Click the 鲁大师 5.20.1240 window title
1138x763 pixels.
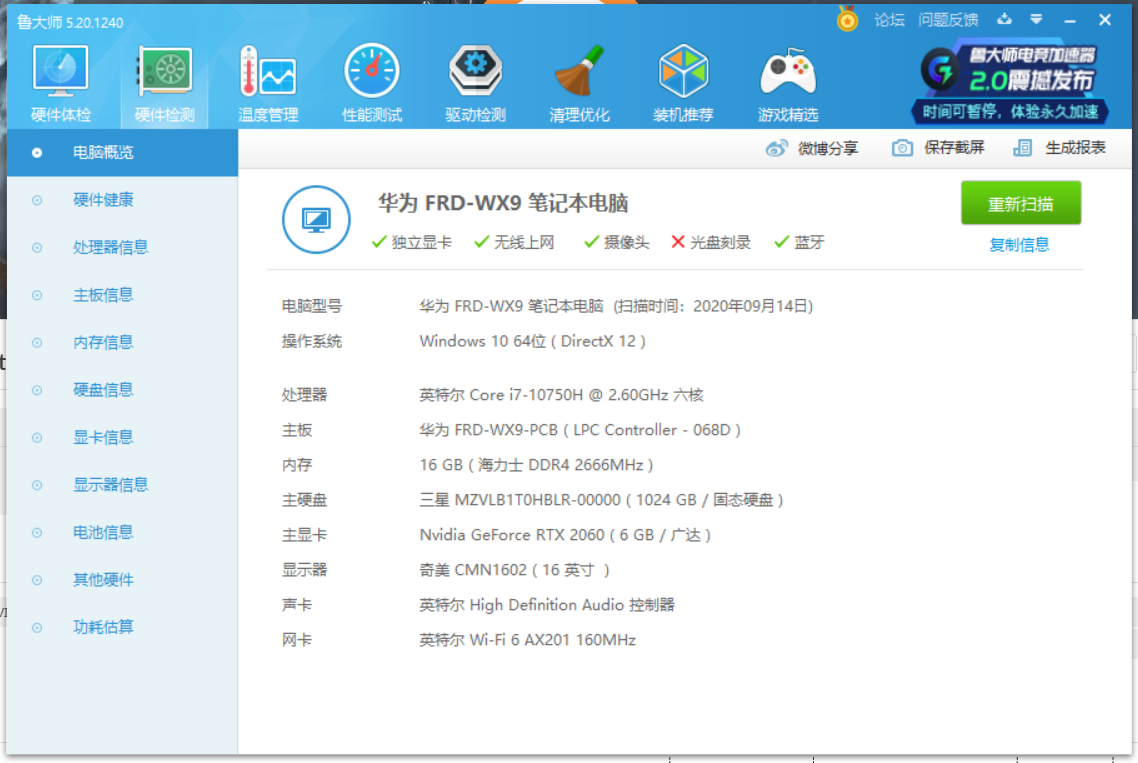[70, 23]
